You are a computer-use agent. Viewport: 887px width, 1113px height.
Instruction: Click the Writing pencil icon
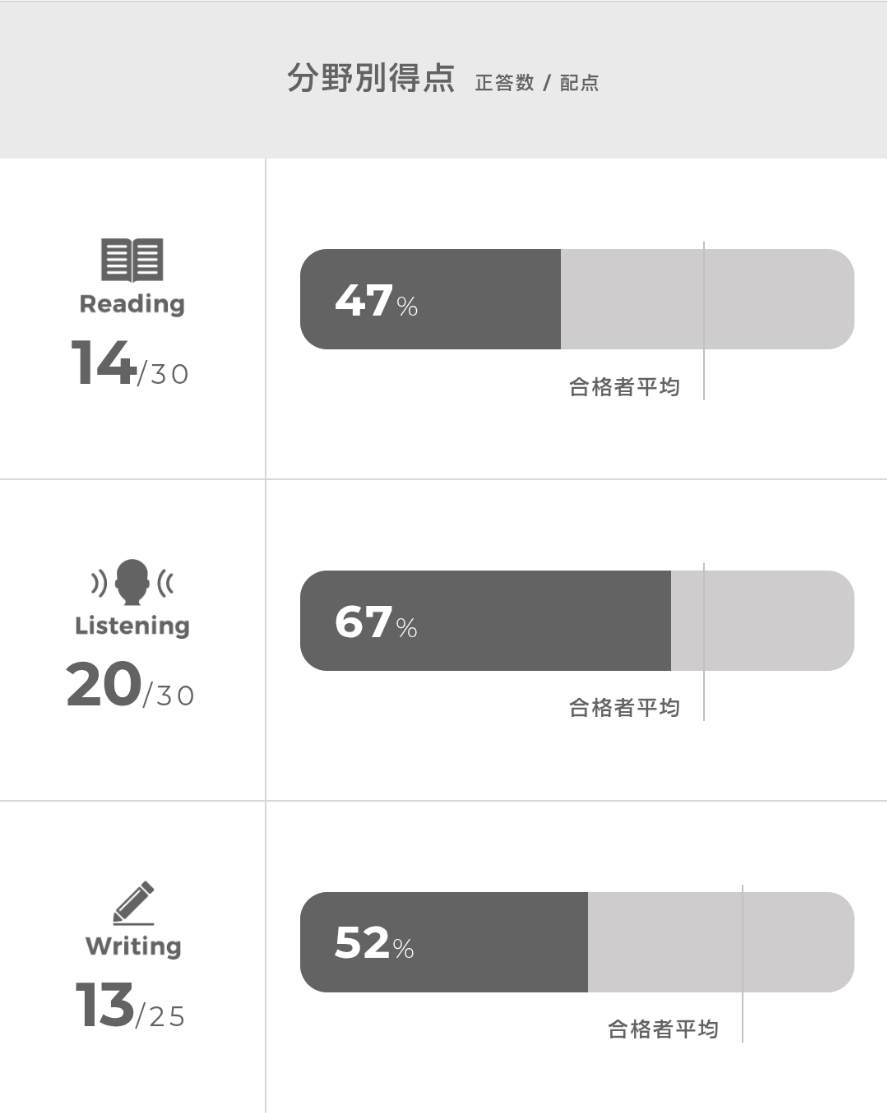tap(133, 903)
